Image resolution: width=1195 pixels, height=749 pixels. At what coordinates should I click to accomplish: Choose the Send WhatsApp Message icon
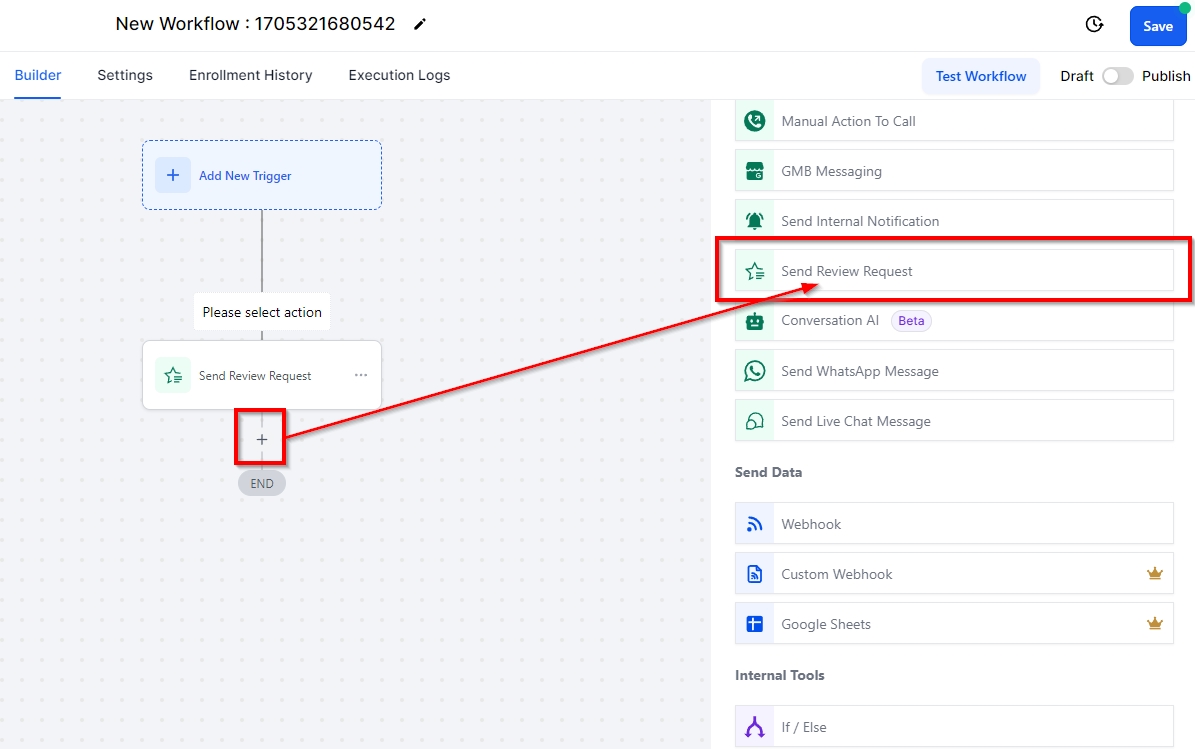[x=755, y=371]
